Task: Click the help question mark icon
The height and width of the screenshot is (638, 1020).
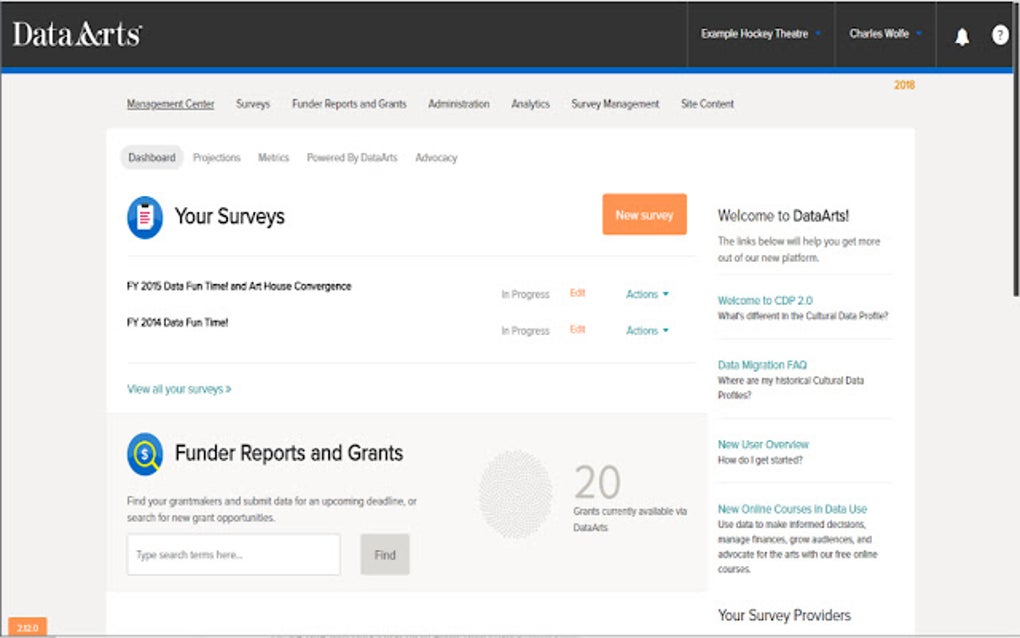Action: [x=999, y=34]
